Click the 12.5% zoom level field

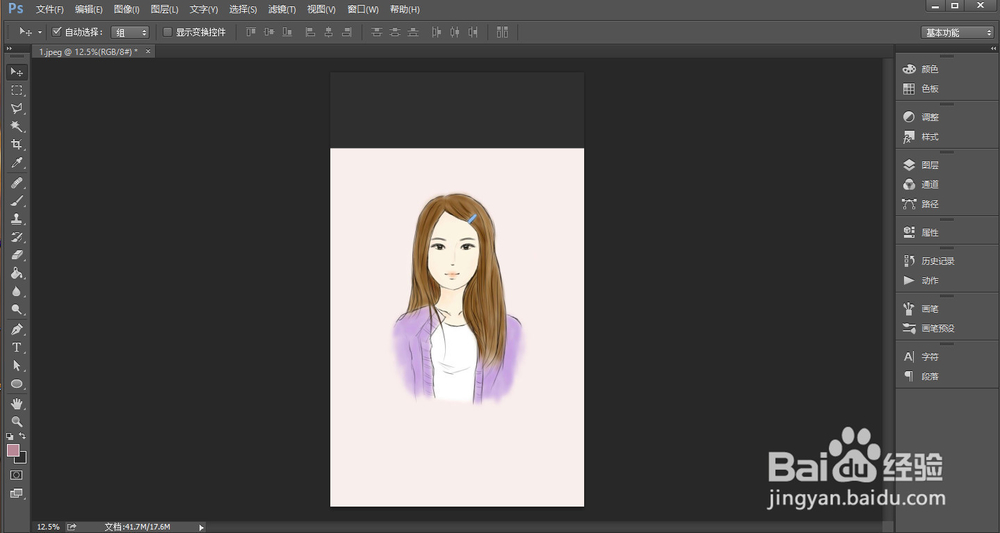pyautogui.click(x=48, y=526)
